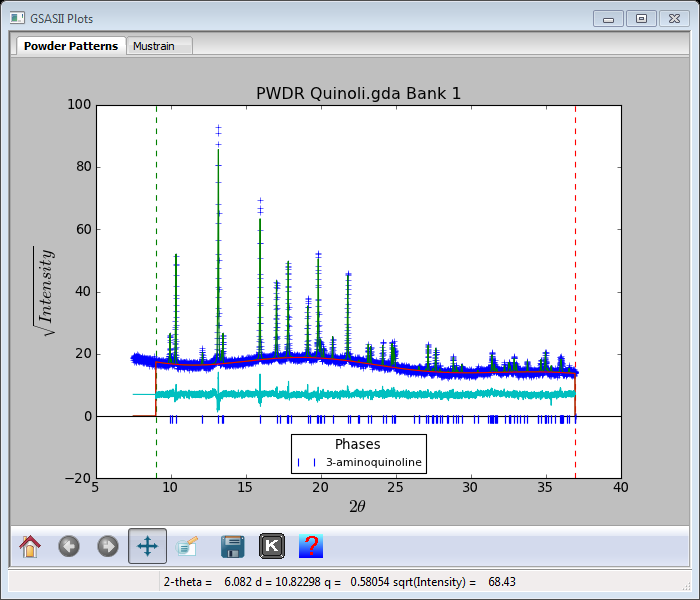The image size is (700, 600).
Task: Click the 2θ x-axis label
Action: point(357,506)
